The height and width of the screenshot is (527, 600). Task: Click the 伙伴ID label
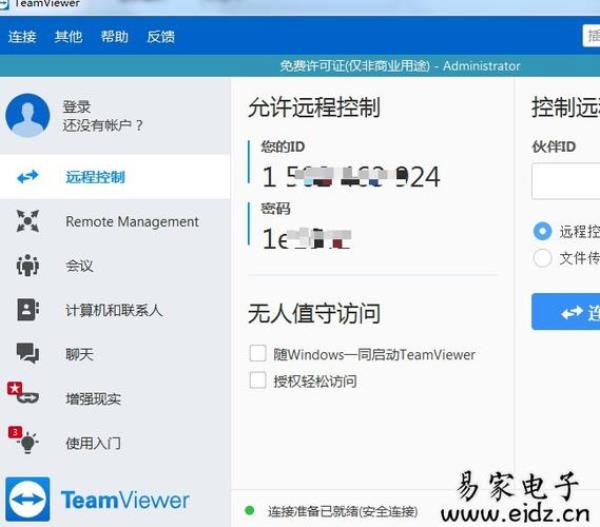554,147
